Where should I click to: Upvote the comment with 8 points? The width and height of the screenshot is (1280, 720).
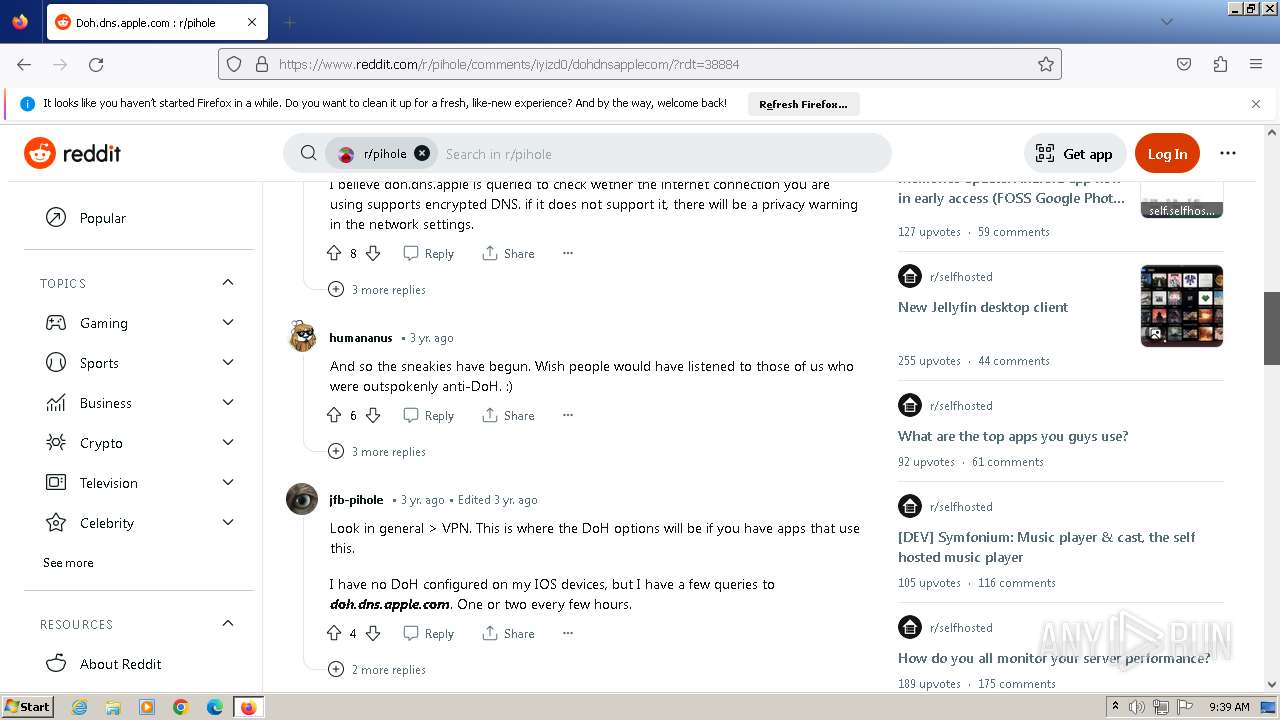pos(334,254)
